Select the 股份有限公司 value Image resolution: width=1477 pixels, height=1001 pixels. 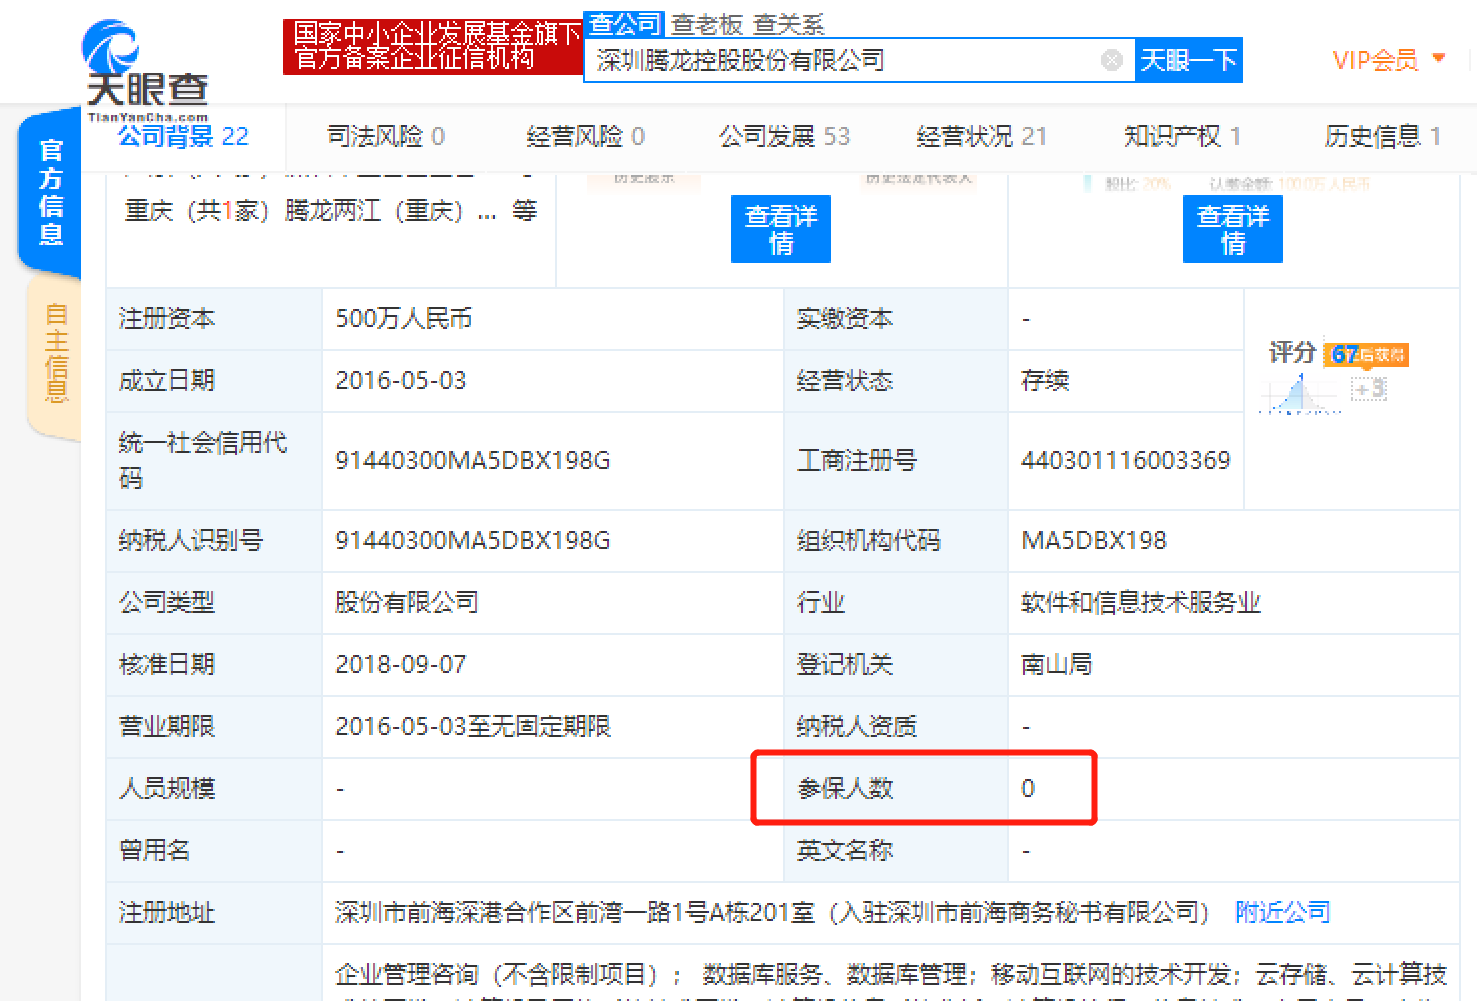click(x=407, y=602)
